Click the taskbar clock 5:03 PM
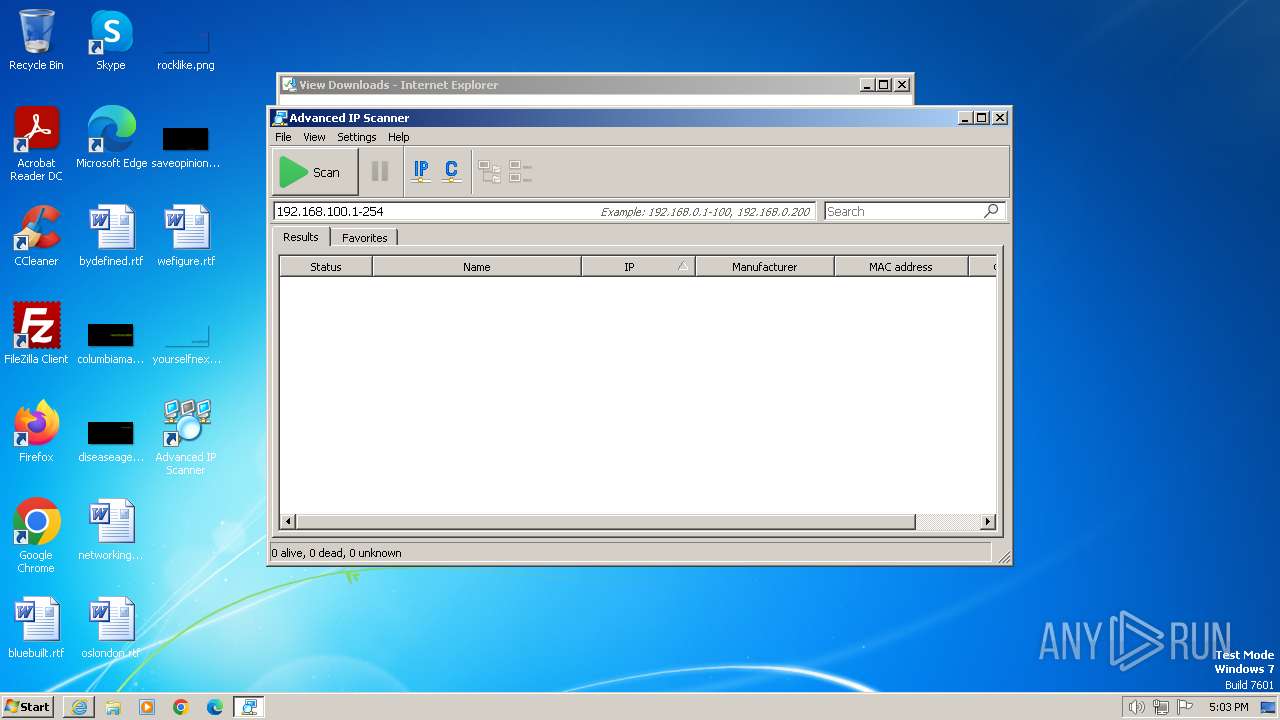Image resolution: width=1280 pixels, height=720 pixels. (x=1228, y=707)
